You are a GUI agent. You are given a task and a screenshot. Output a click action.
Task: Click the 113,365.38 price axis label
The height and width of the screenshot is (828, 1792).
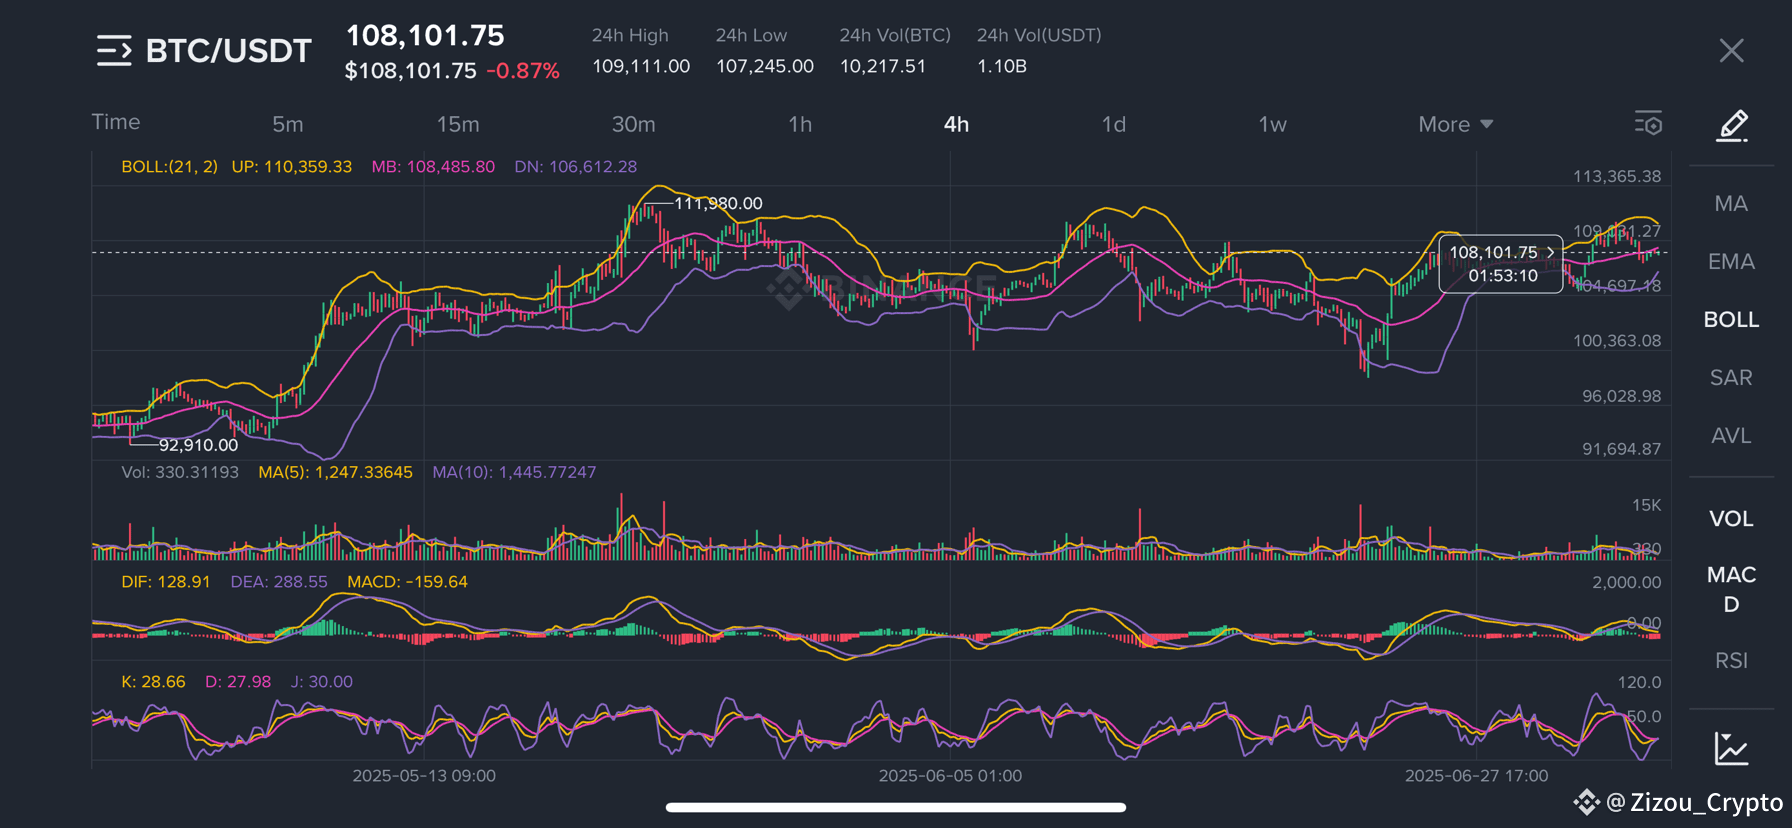(1617, 177)
